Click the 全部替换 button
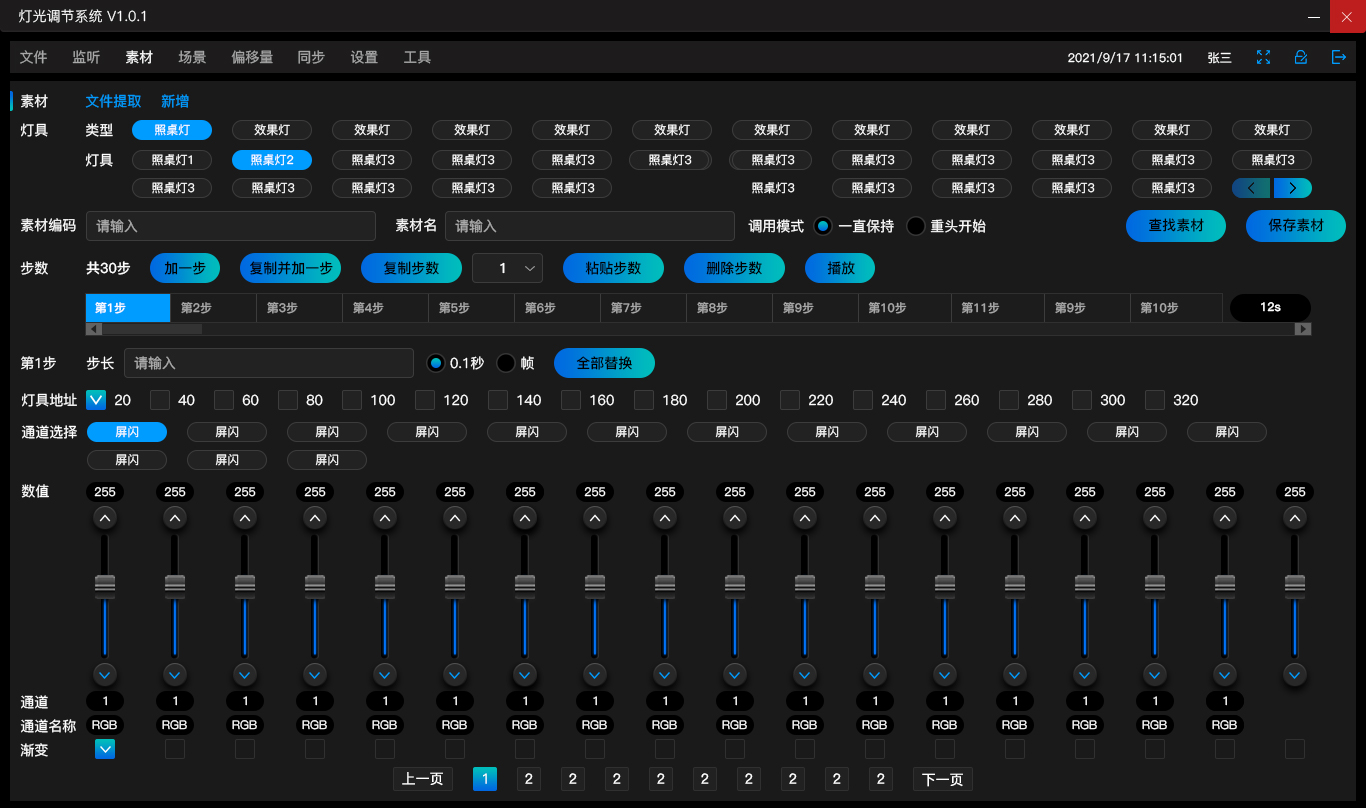This screenshot has width=1366, height=808. point(604,363)
